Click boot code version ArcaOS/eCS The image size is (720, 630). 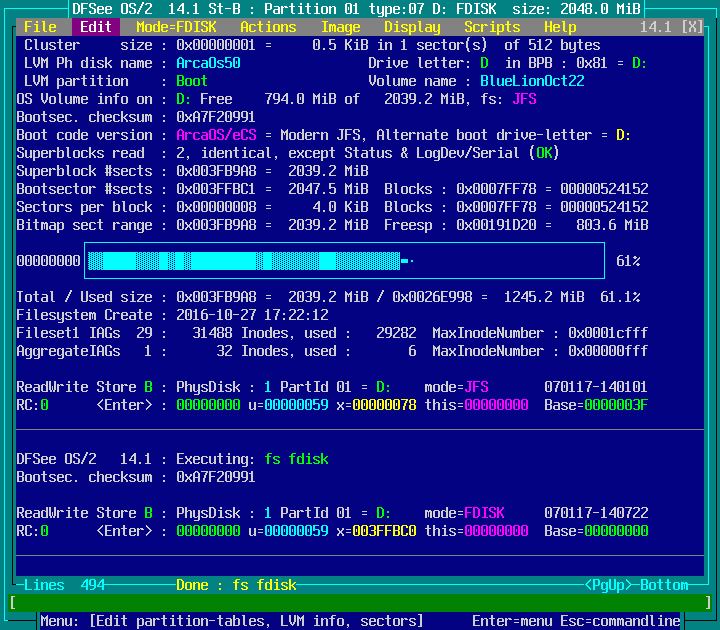click(x=216, y=135)
